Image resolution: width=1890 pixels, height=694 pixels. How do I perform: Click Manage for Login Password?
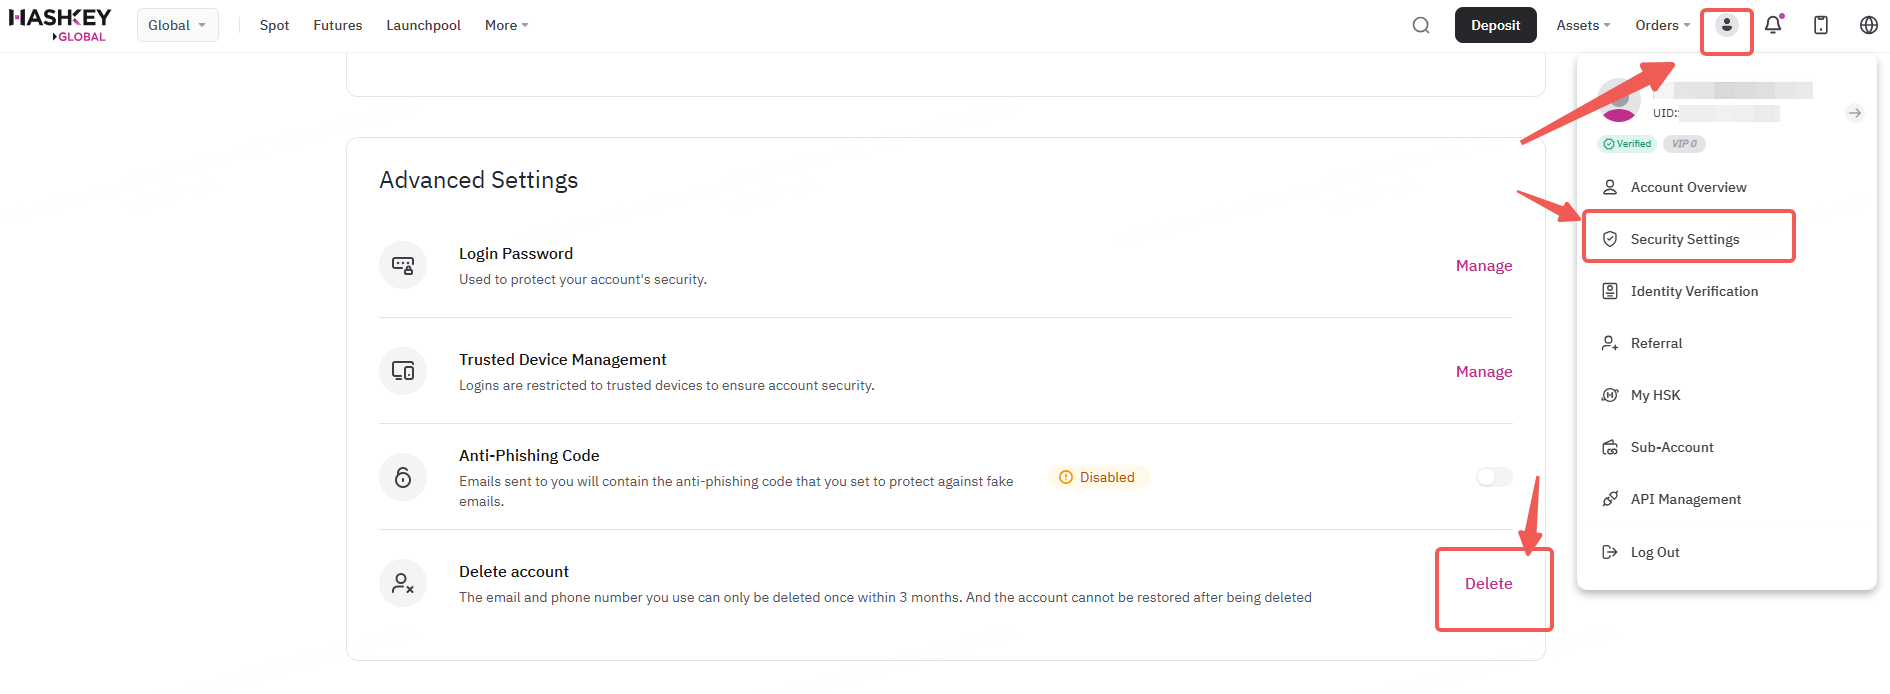(x=1484, y=266)
